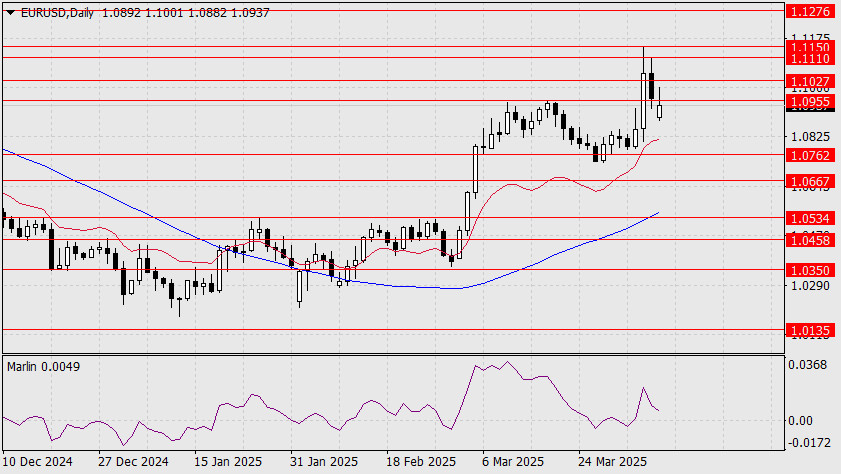Image resolution: width=841 pixels, height=474 pixels.
Task: Click the 24 Mar 2025 date label
Action: coord(612,462)
